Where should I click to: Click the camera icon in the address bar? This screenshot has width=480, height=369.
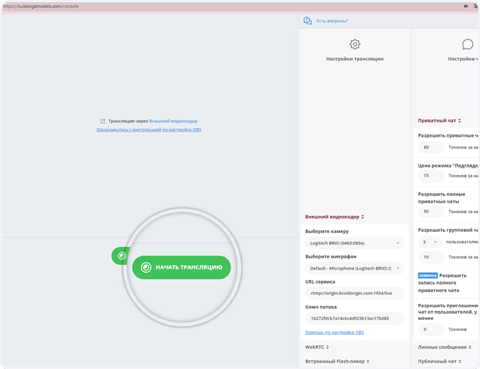(x=466, y=6)
